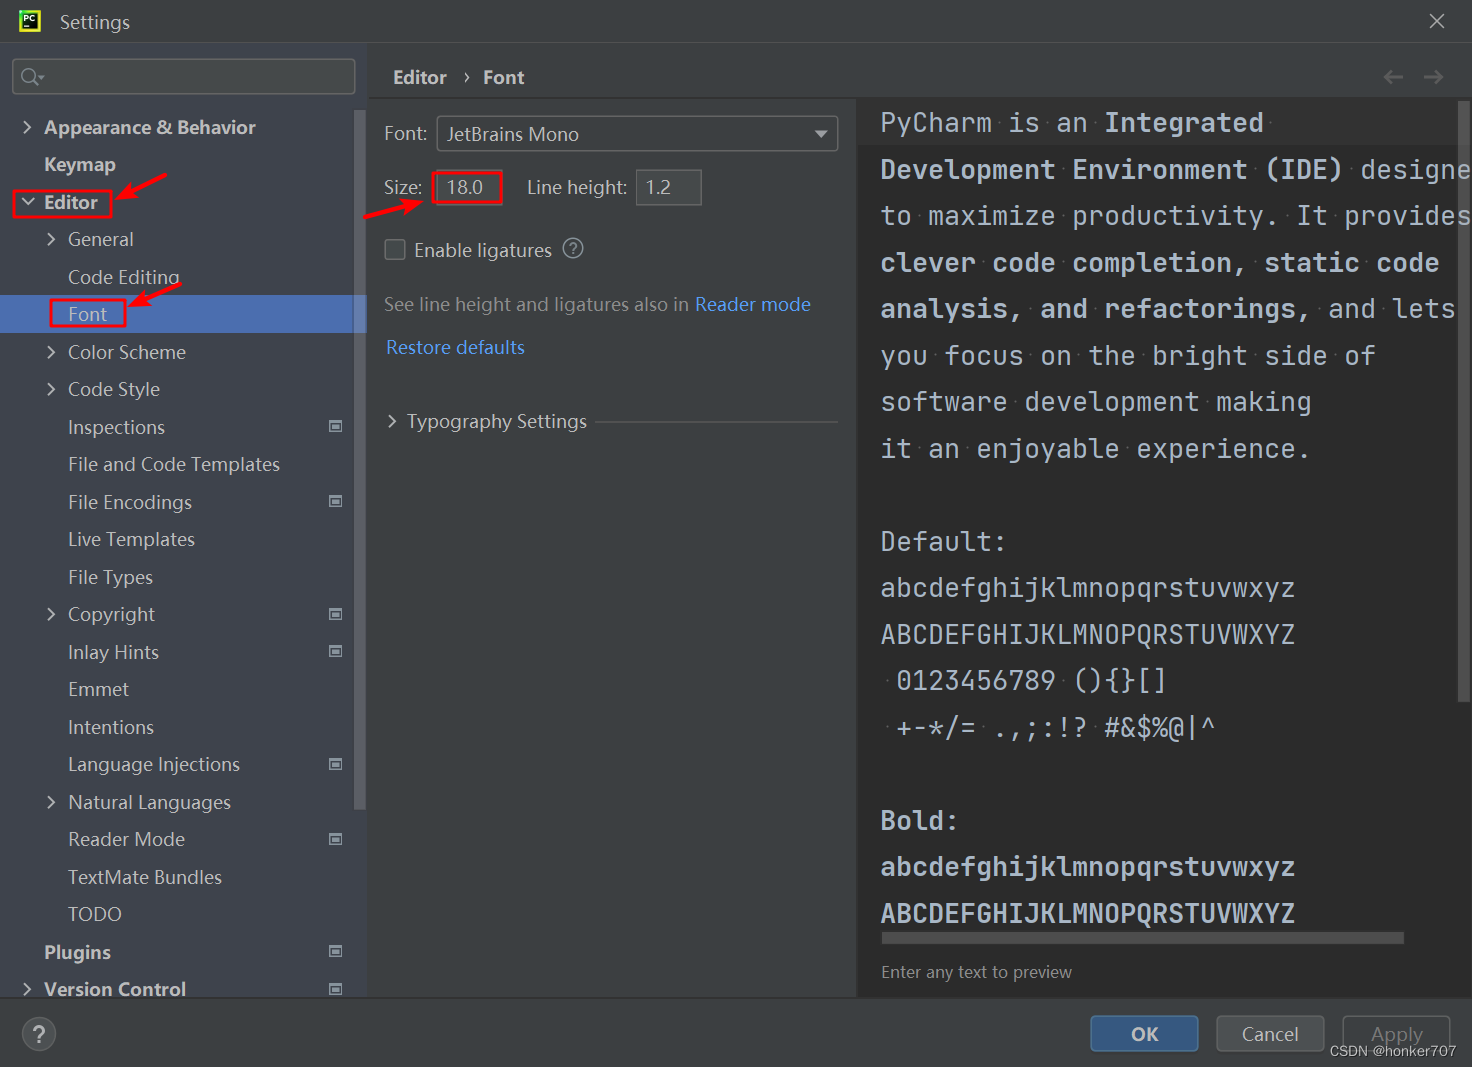Click the ligatures help question mark icon

pos(573,249)
